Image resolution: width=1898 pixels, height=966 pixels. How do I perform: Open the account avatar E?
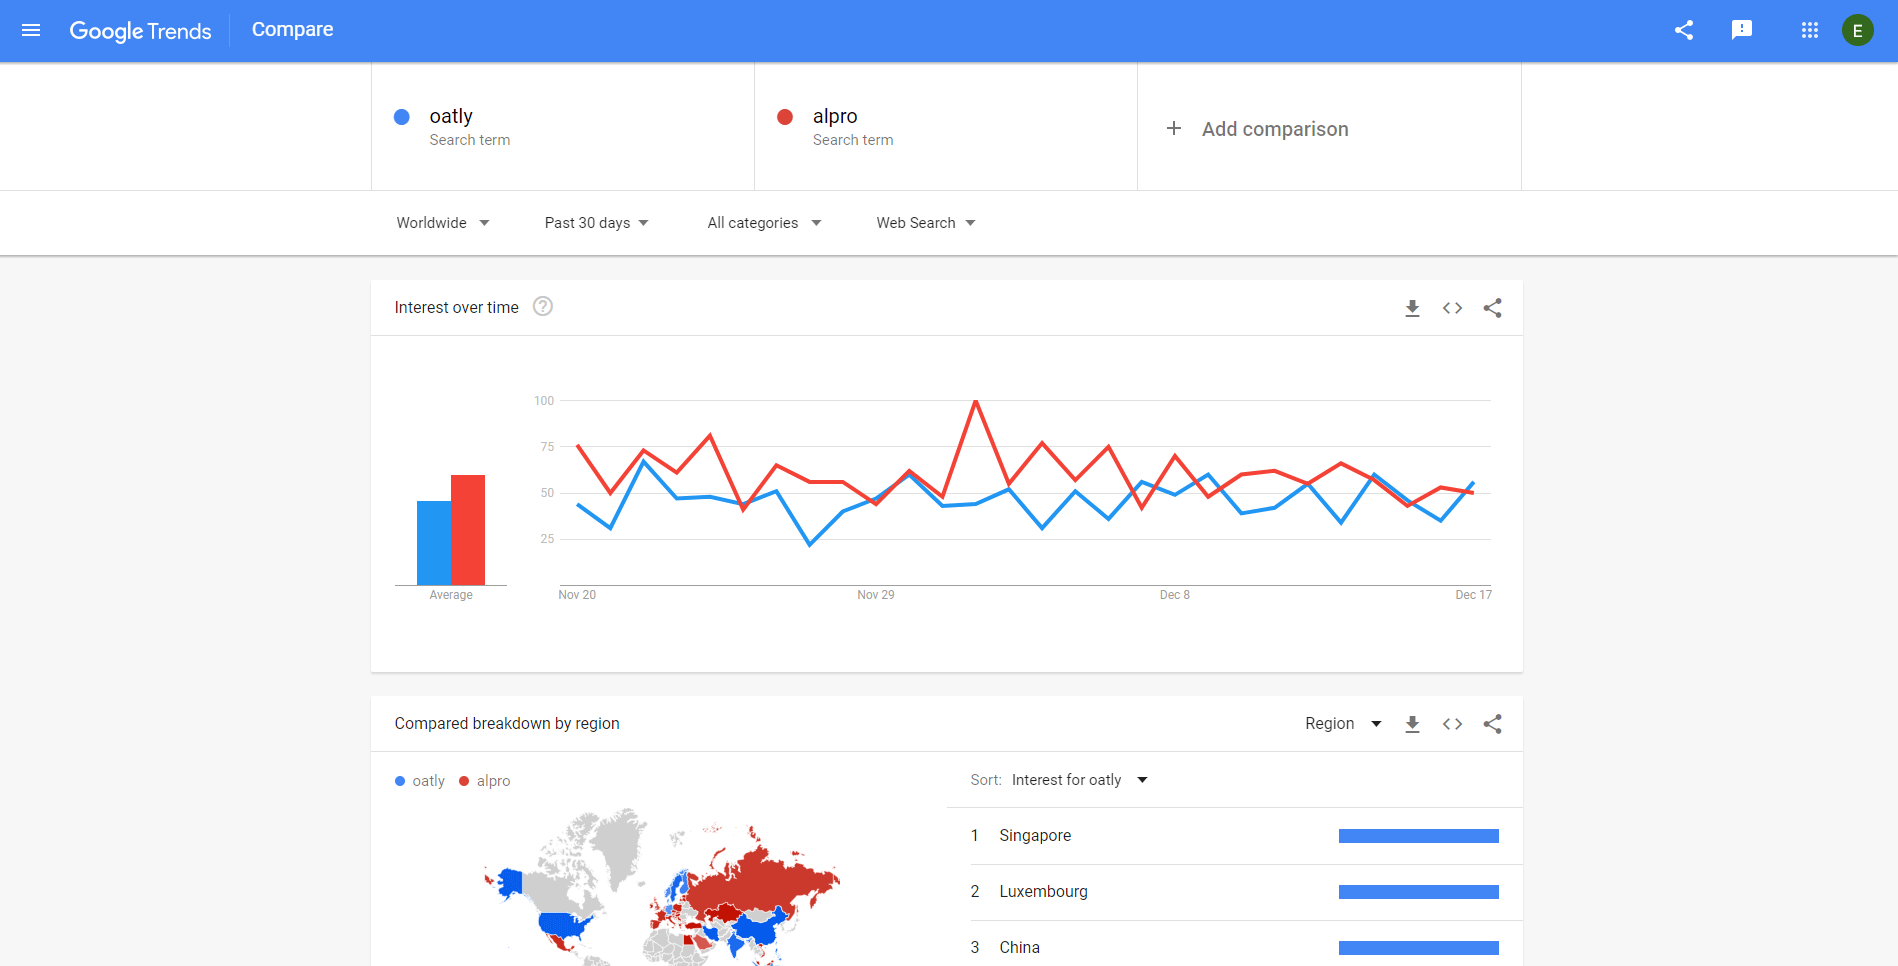[1858, 30]
